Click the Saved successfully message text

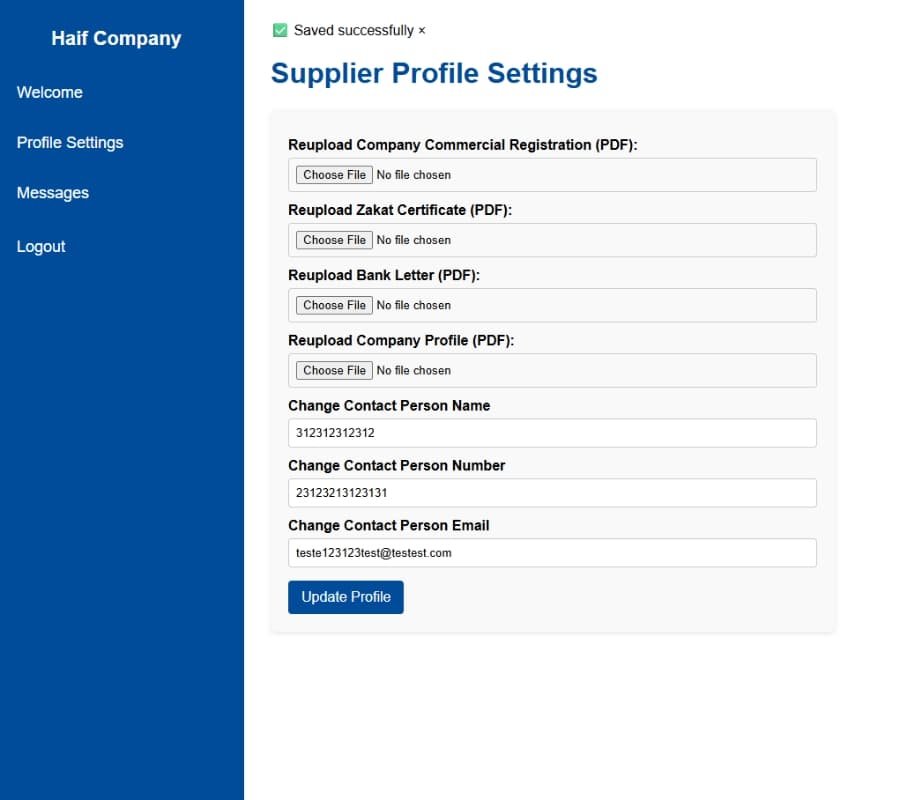click(x=349, y=30)
